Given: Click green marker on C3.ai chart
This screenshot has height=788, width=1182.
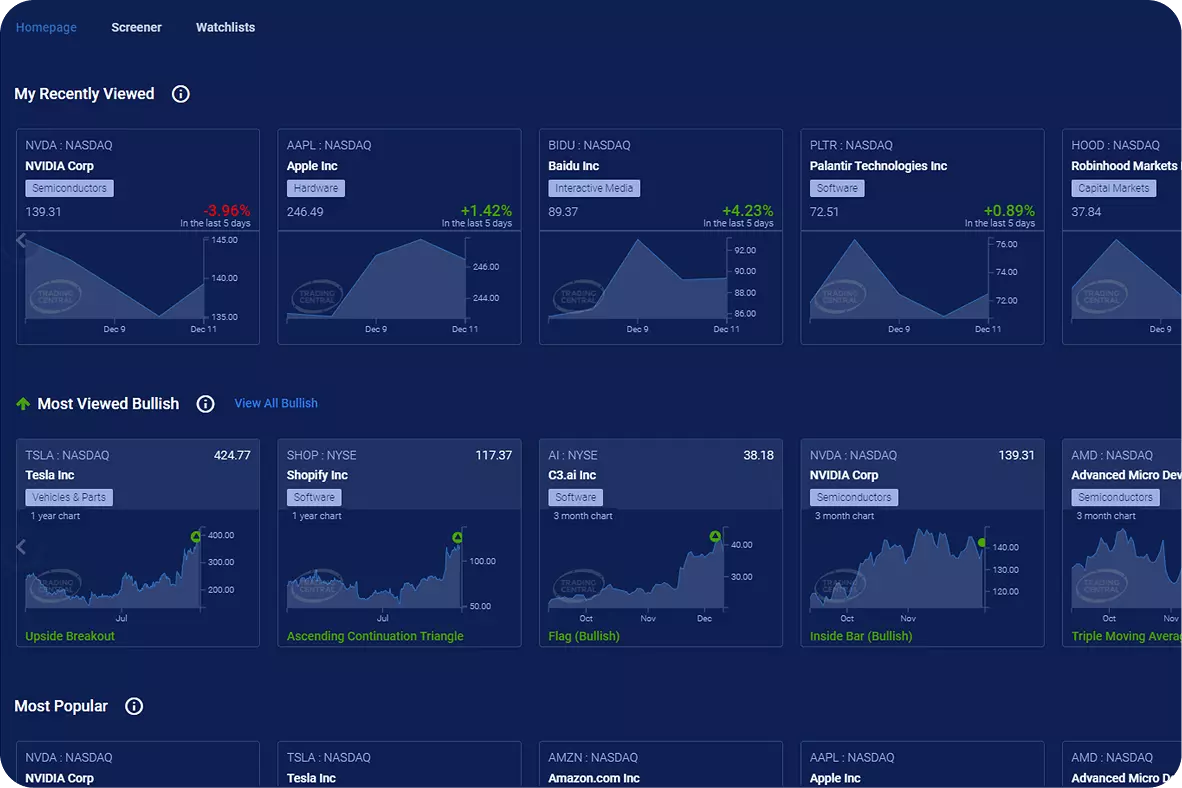Looking at the screenshot, I should [715, 537].
